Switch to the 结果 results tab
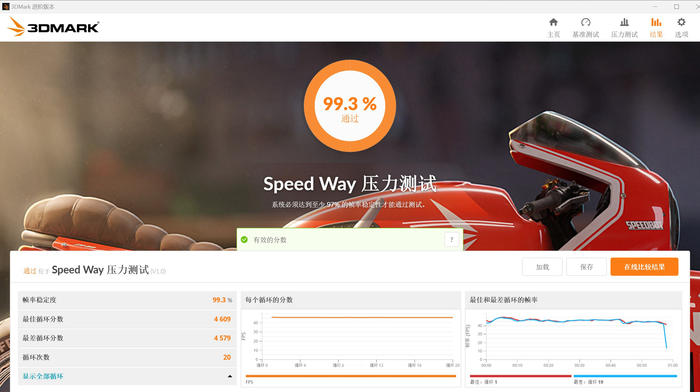Image resolution: width=700 pixels, height=392 pixels. [x=656, y=28]
